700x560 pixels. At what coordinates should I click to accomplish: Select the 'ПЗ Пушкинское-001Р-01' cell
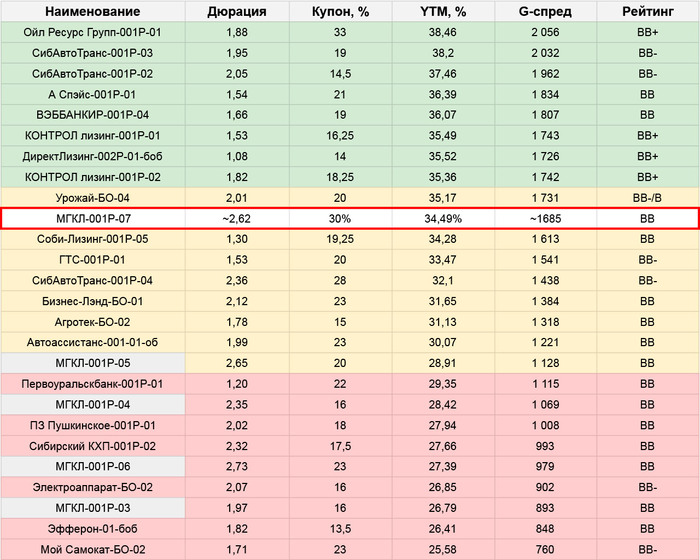[93, 425]
